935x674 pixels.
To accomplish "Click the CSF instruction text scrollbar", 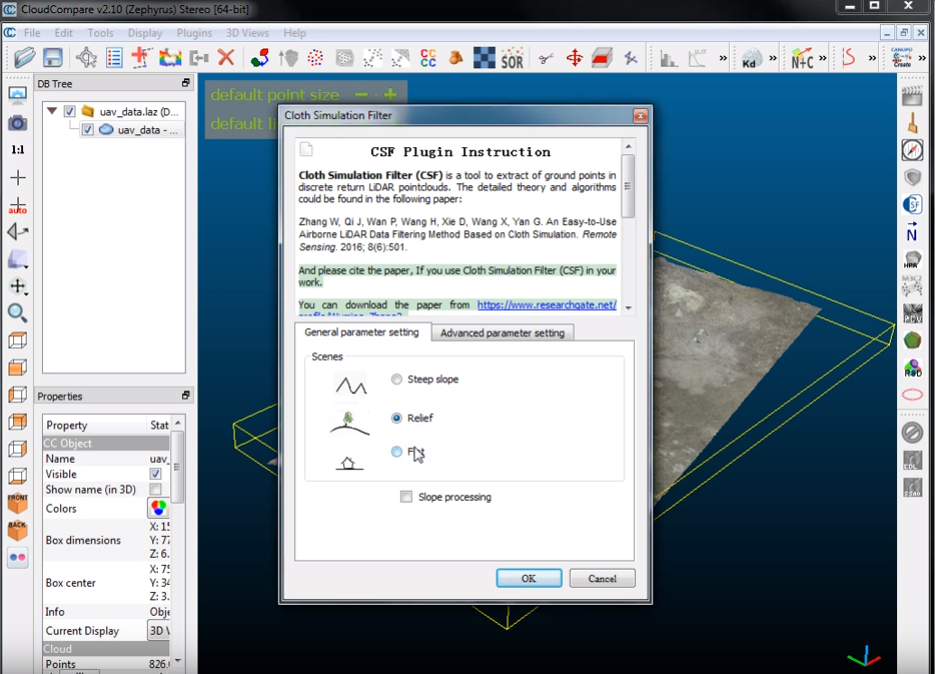I will pos(628,186).
